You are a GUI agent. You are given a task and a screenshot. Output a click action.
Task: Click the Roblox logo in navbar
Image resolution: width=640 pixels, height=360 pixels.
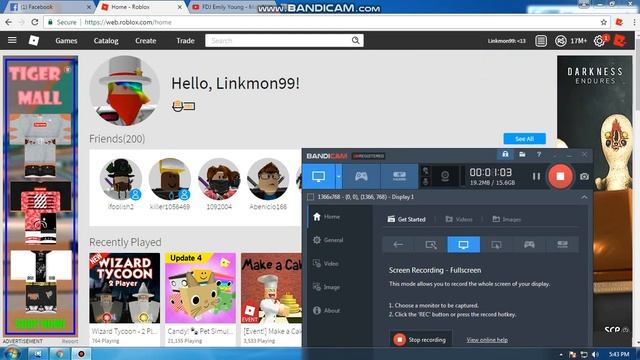pyautogui.click(x=33, y=40)
